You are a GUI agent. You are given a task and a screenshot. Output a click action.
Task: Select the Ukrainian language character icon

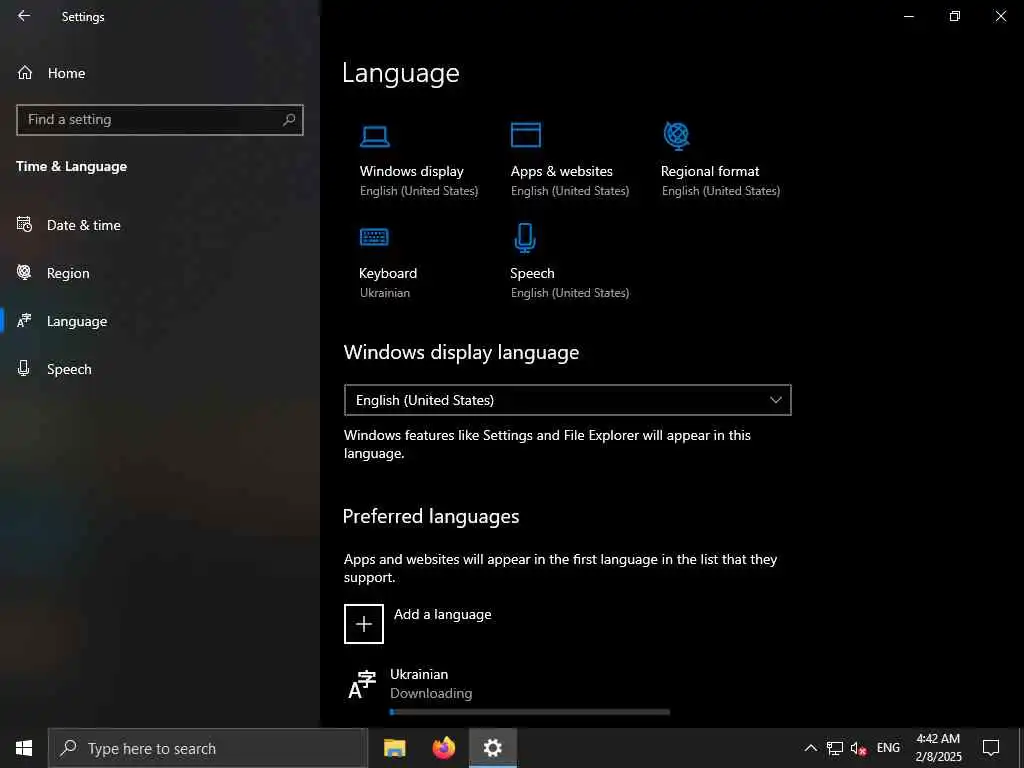(362, 684)
